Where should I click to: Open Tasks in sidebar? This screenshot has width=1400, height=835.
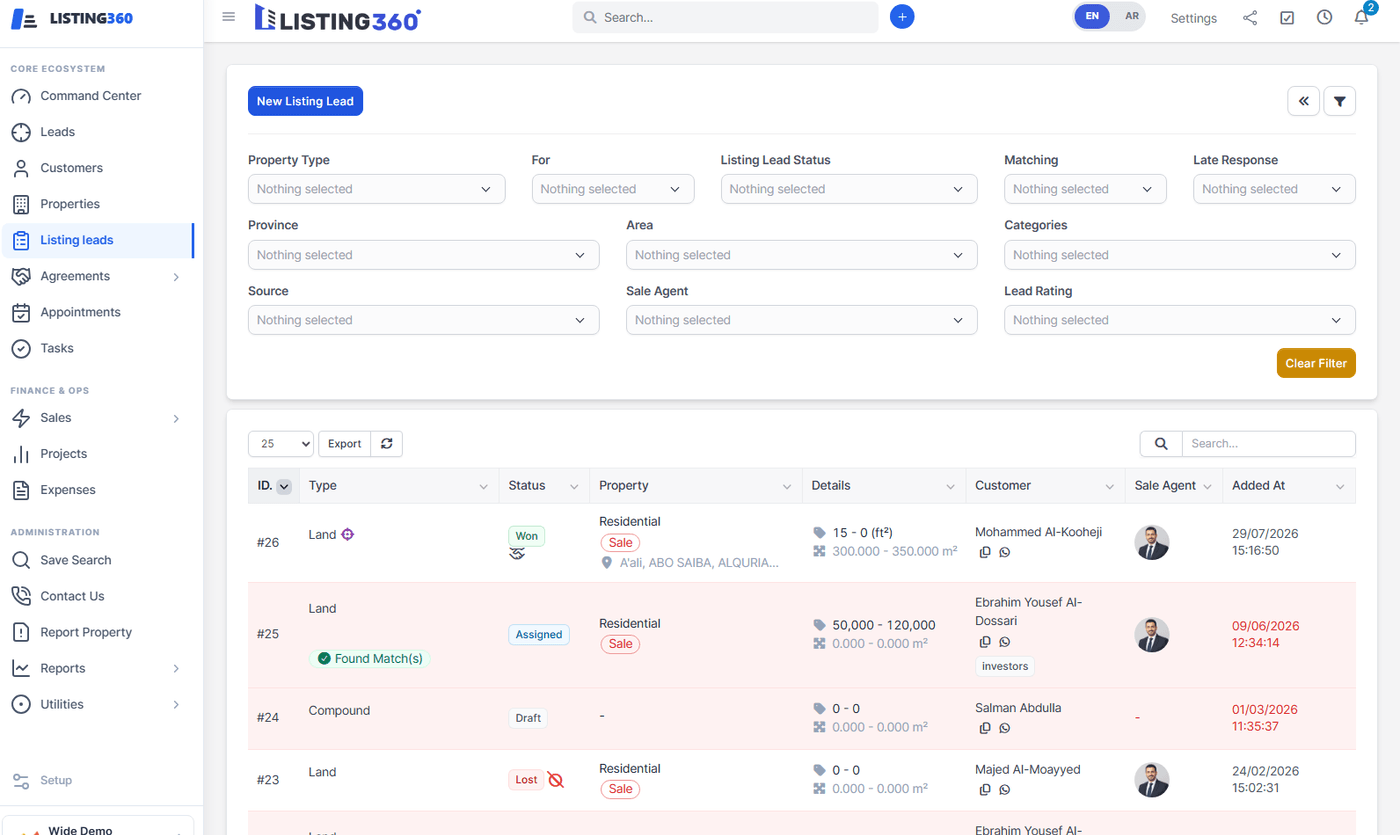97,348
